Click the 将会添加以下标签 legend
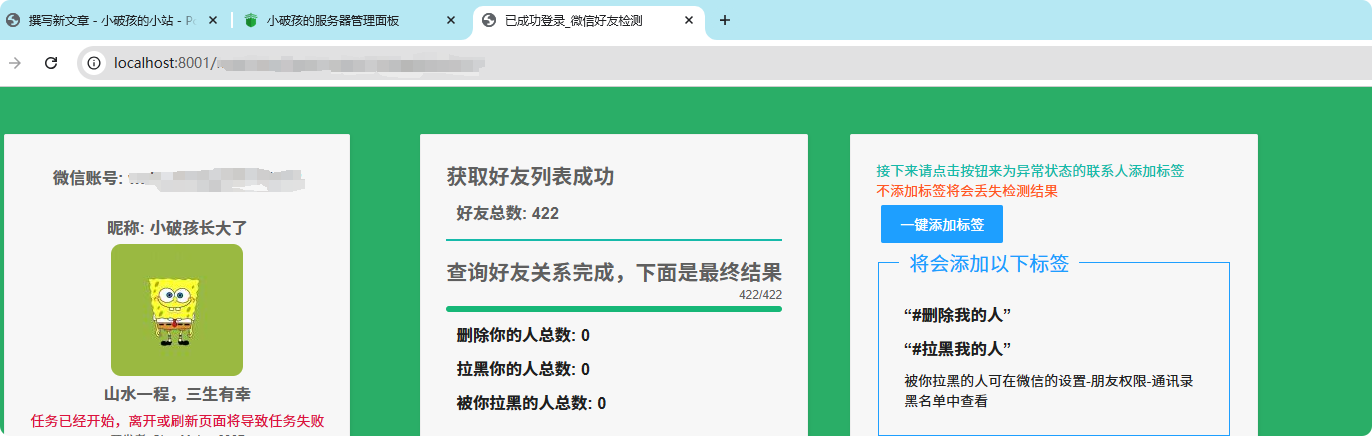This screenshot has width=1372, height=436. click(990, 264)
